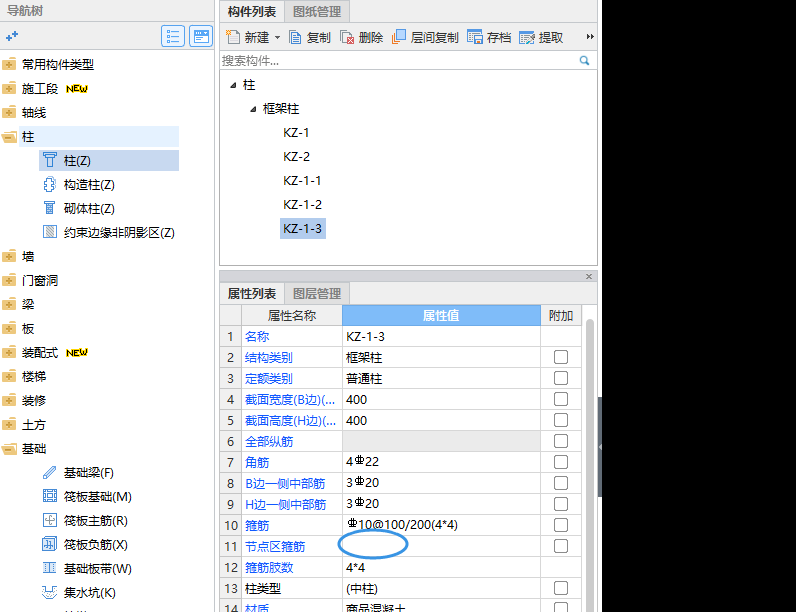Switch to the 图纸管理 tab
The width and height of the screenshot is (796, 612).
(317, 11)
